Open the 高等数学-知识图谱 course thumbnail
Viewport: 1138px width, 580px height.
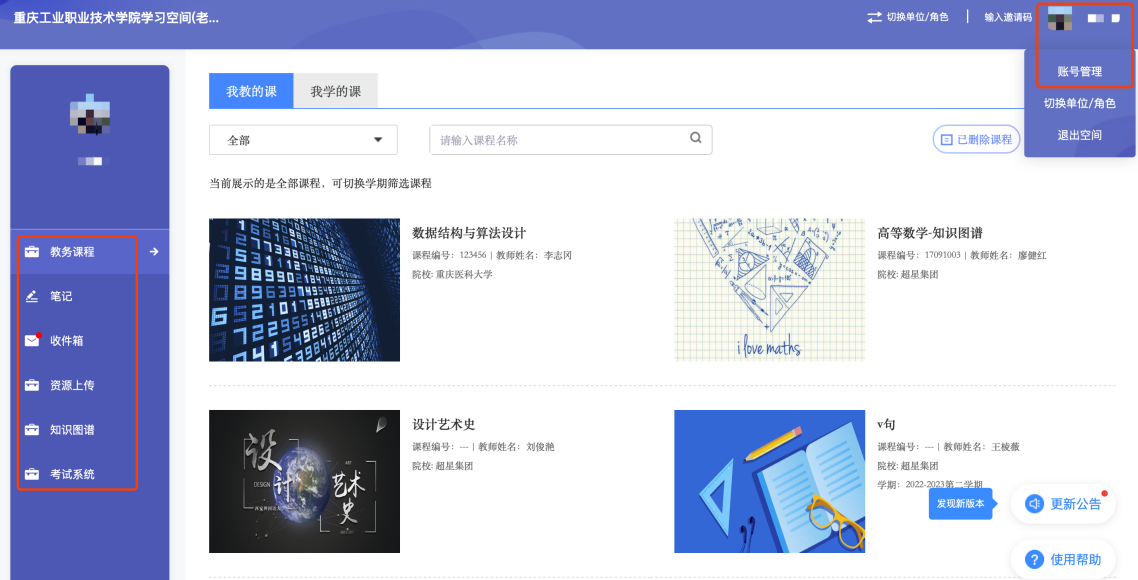[769, 290]
